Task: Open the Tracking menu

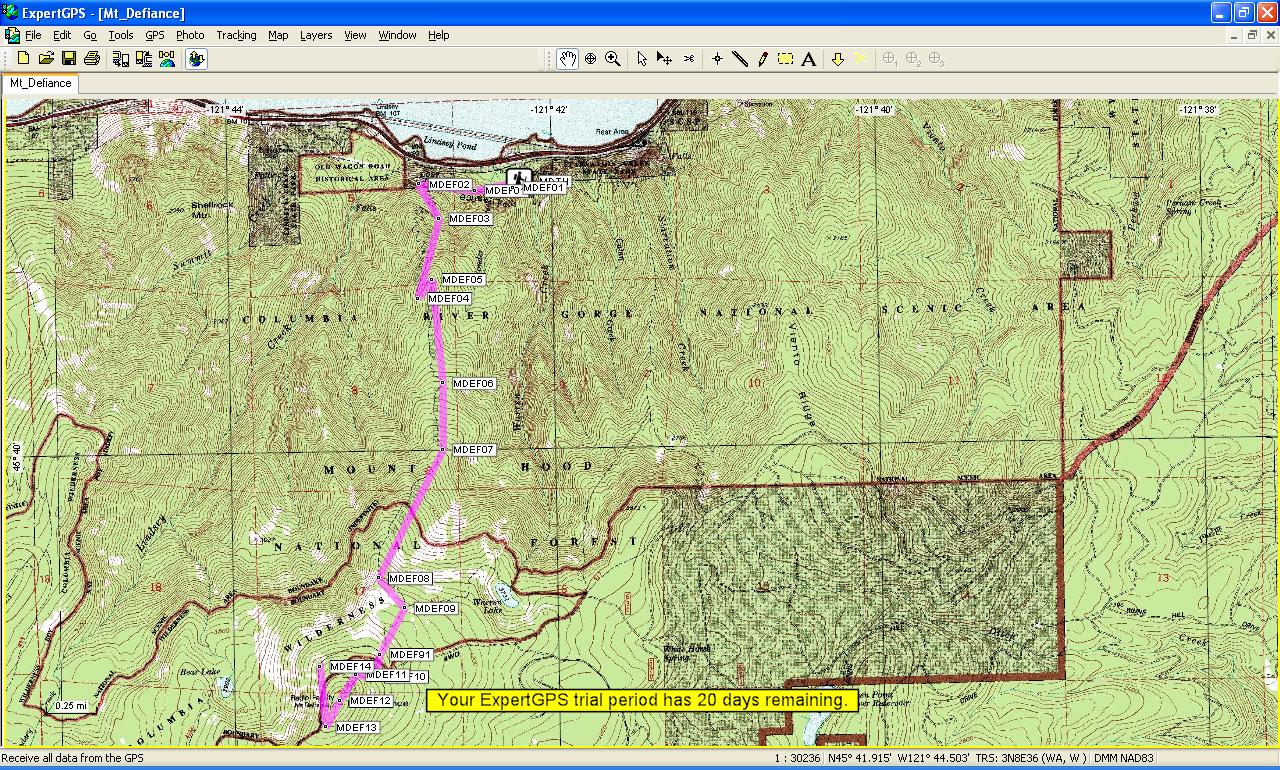Action: click(236, 35)
